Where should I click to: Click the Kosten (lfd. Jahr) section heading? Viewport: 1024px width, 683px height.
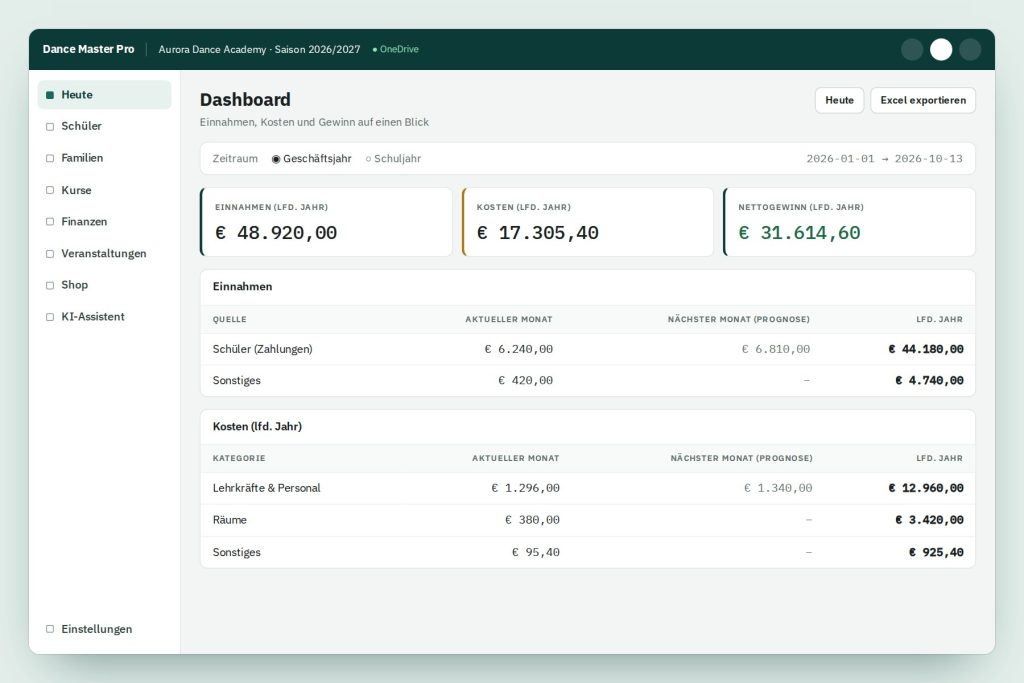257,426
